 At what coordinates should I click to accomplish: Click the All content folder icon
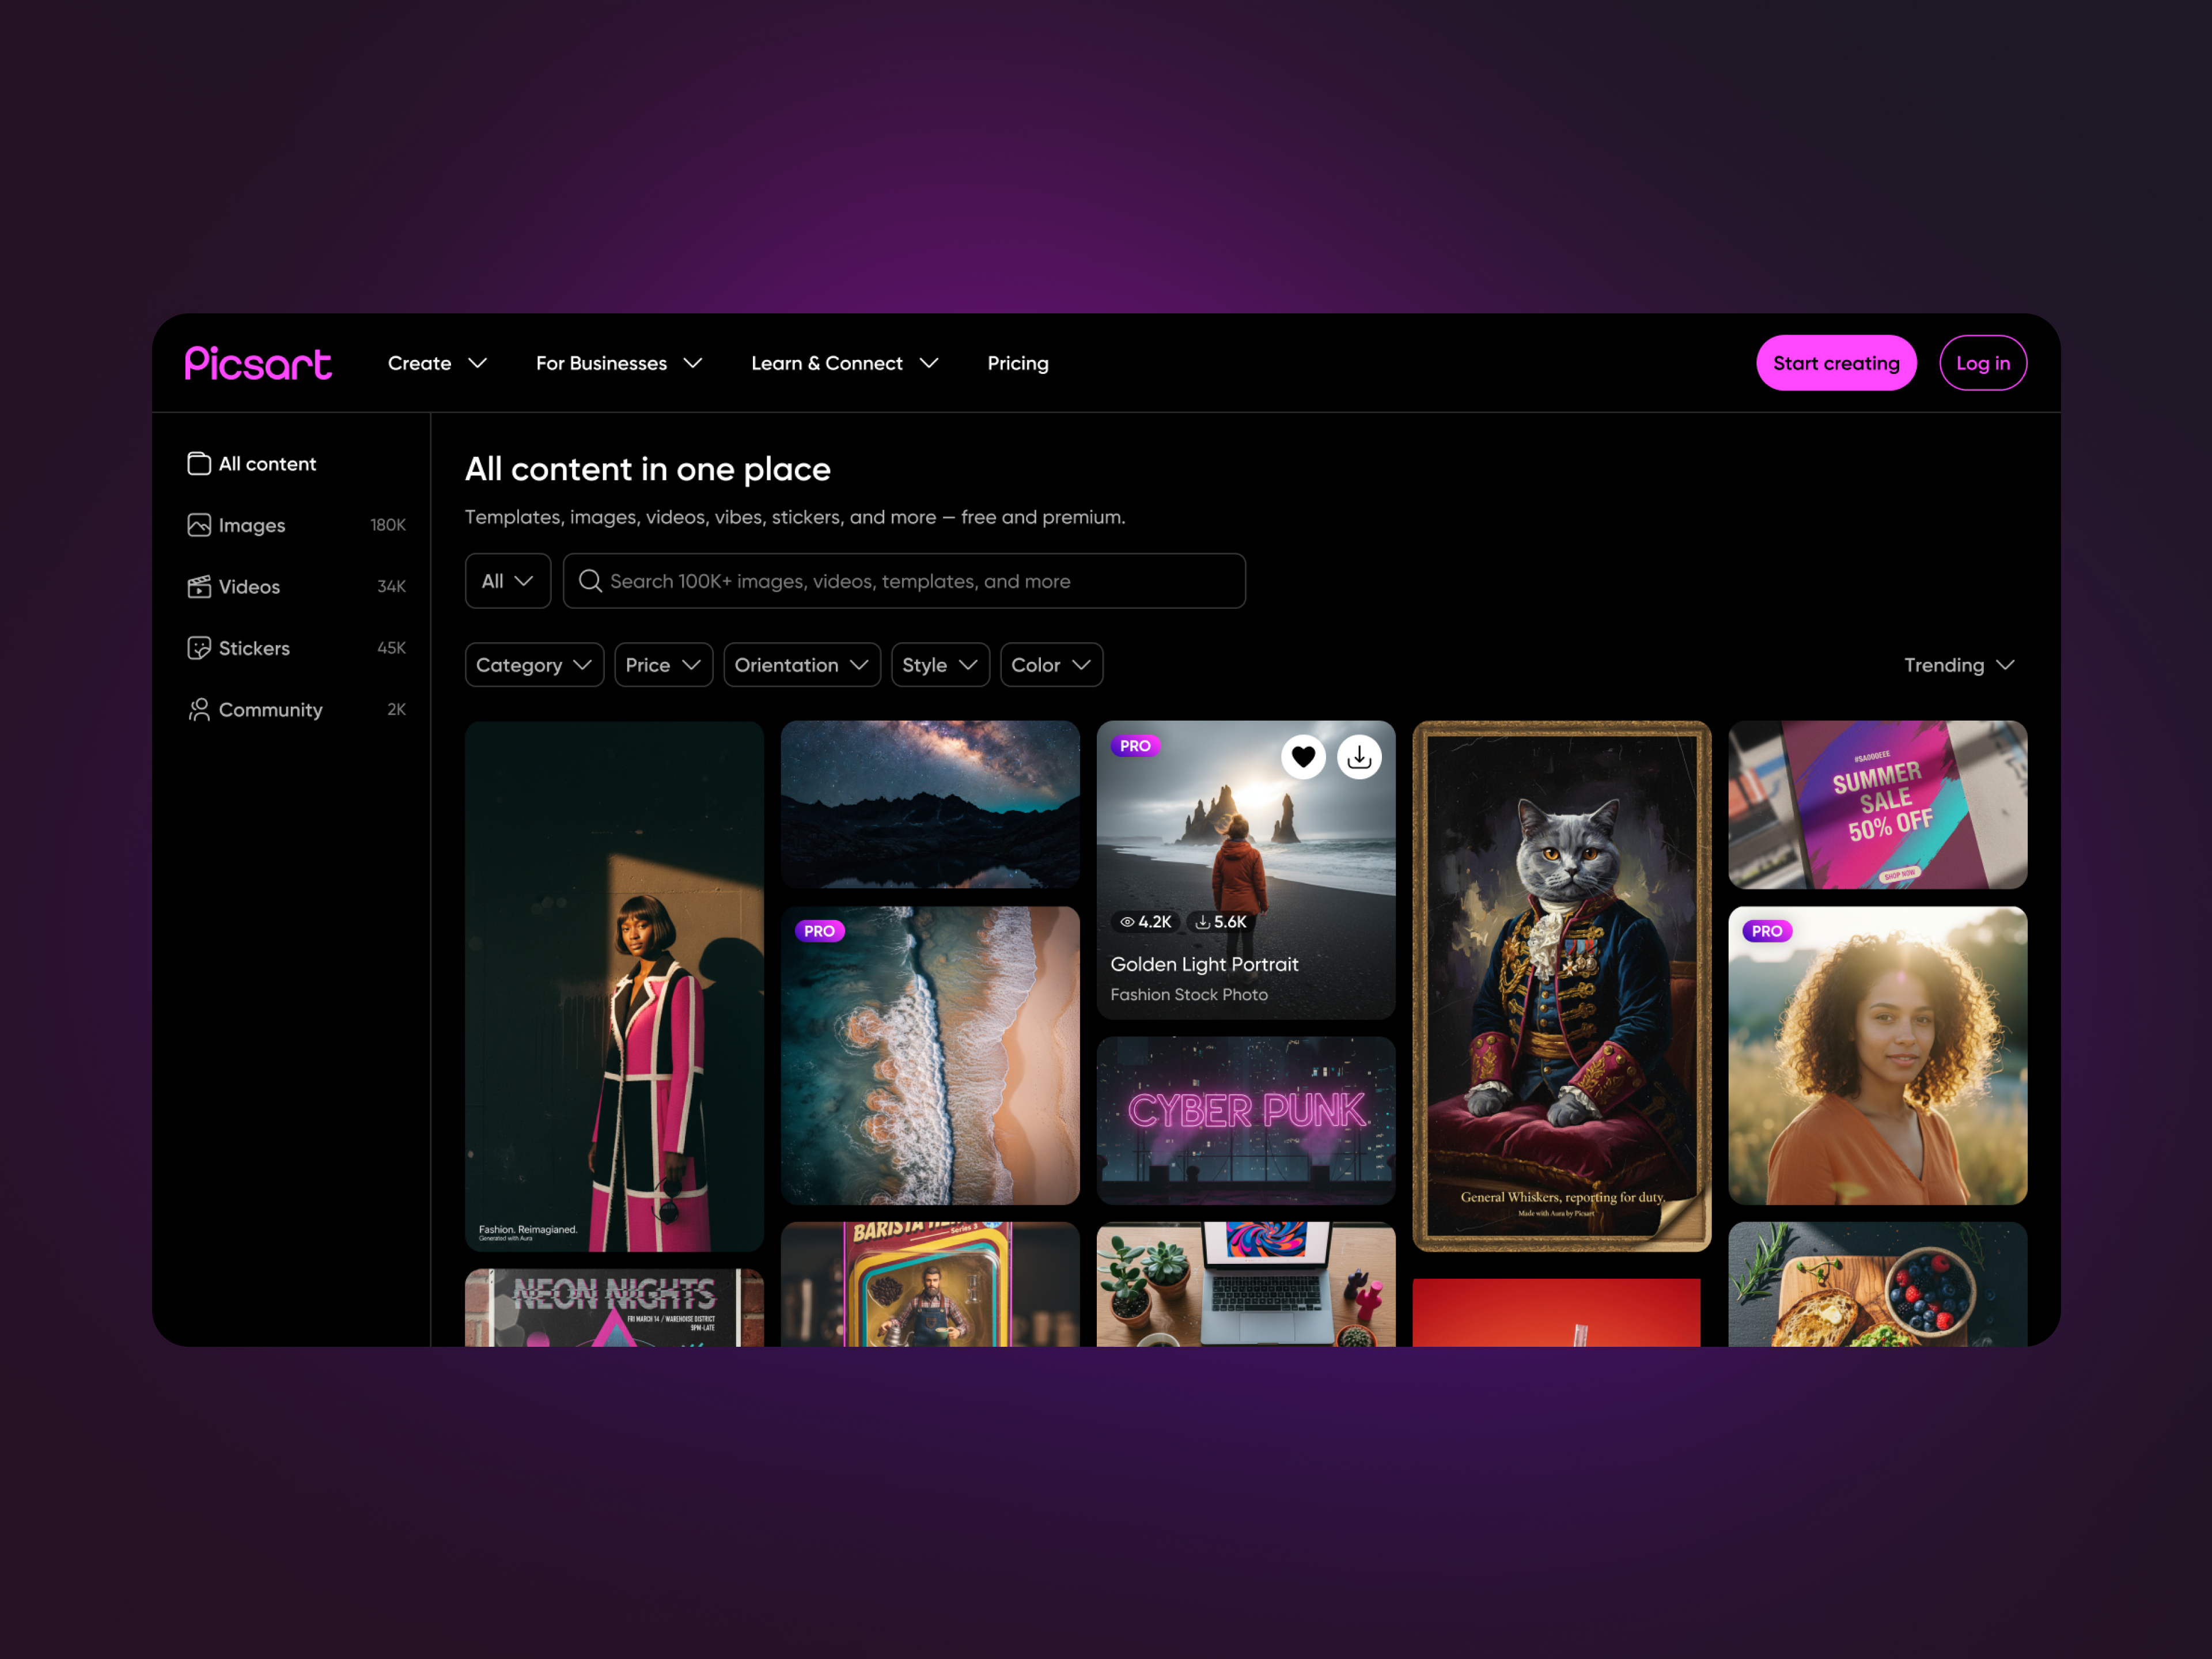199,463
